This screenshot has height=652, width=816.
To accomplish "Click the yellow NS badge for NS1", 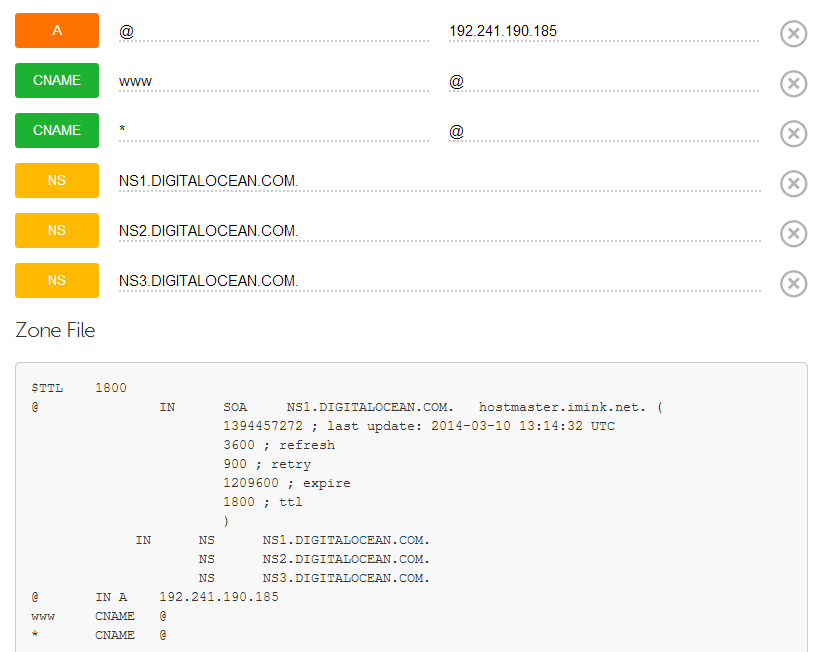I will (57, 181).
